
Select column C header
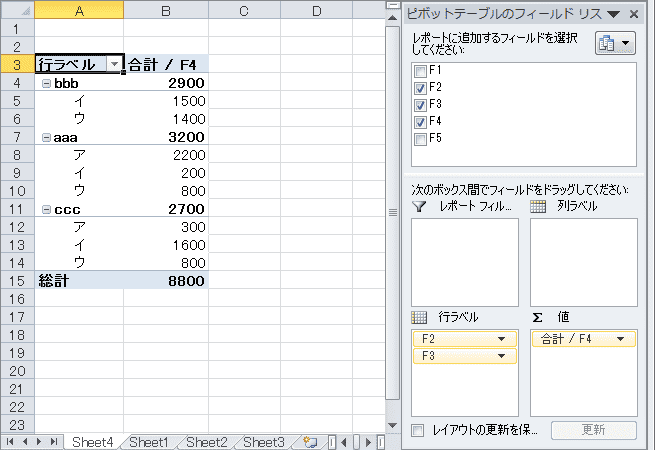244,10
